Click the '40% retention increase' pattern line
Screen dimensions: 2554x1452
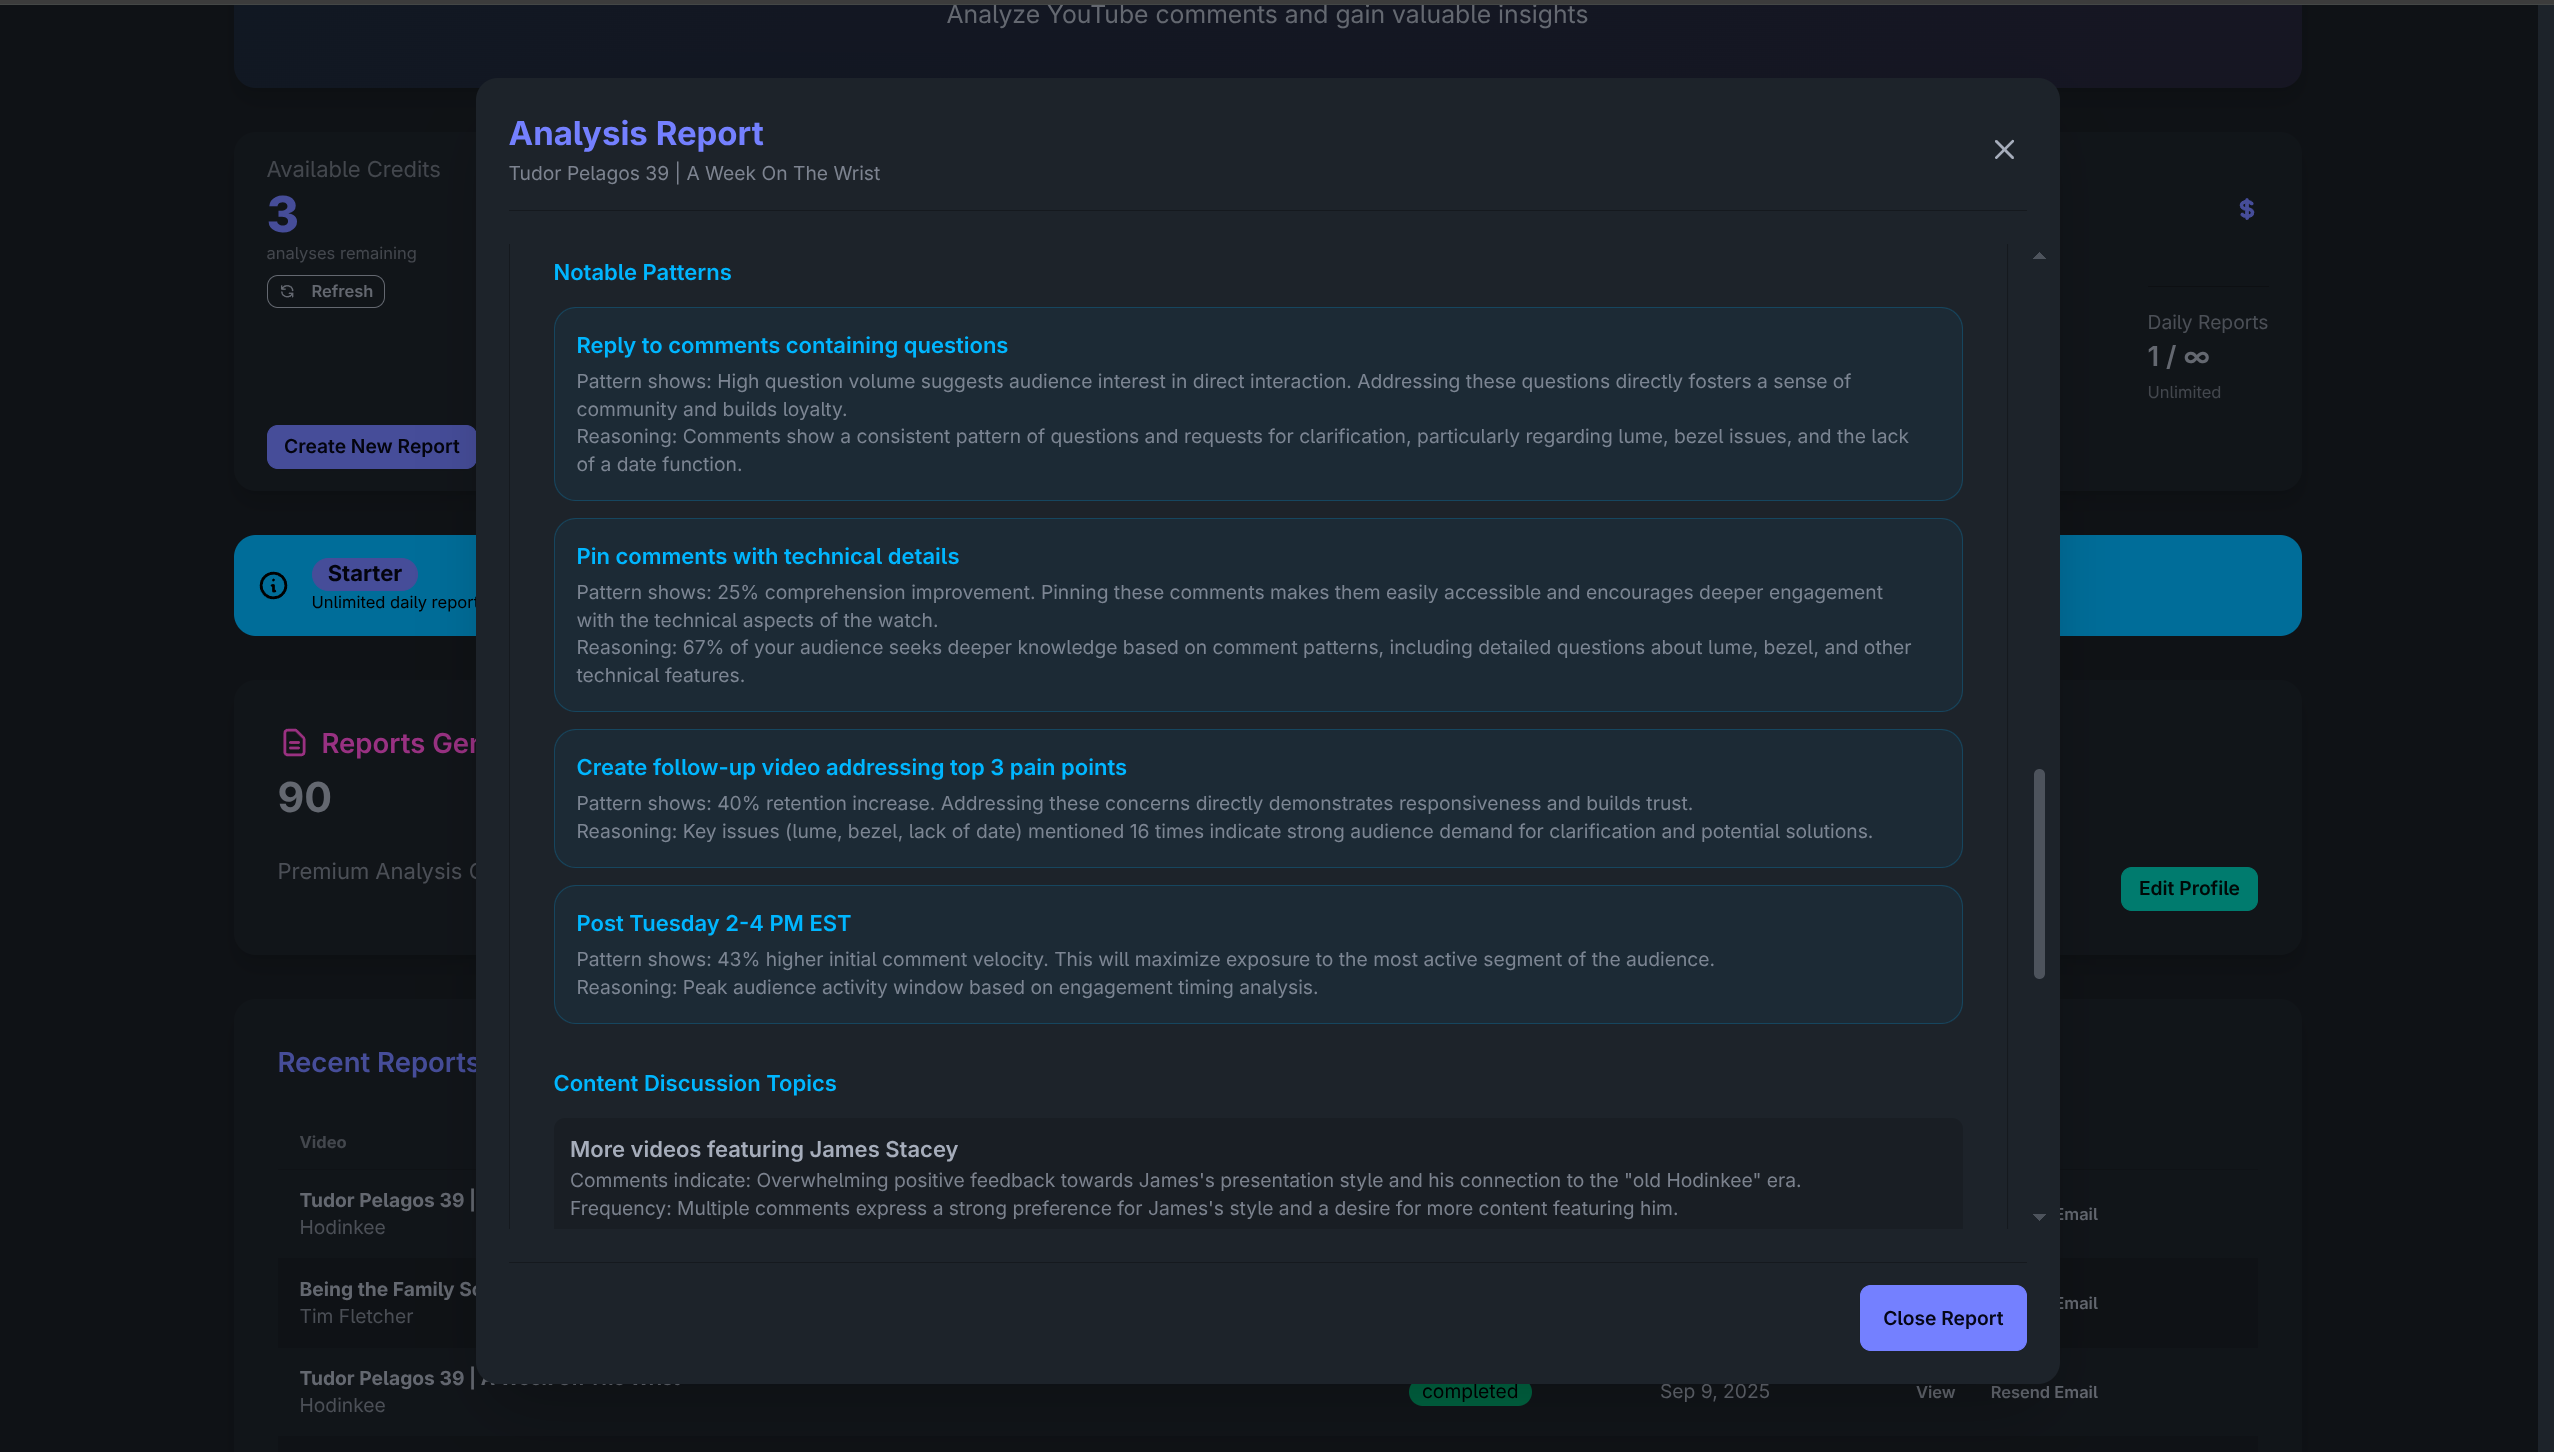coord(1134,803)
